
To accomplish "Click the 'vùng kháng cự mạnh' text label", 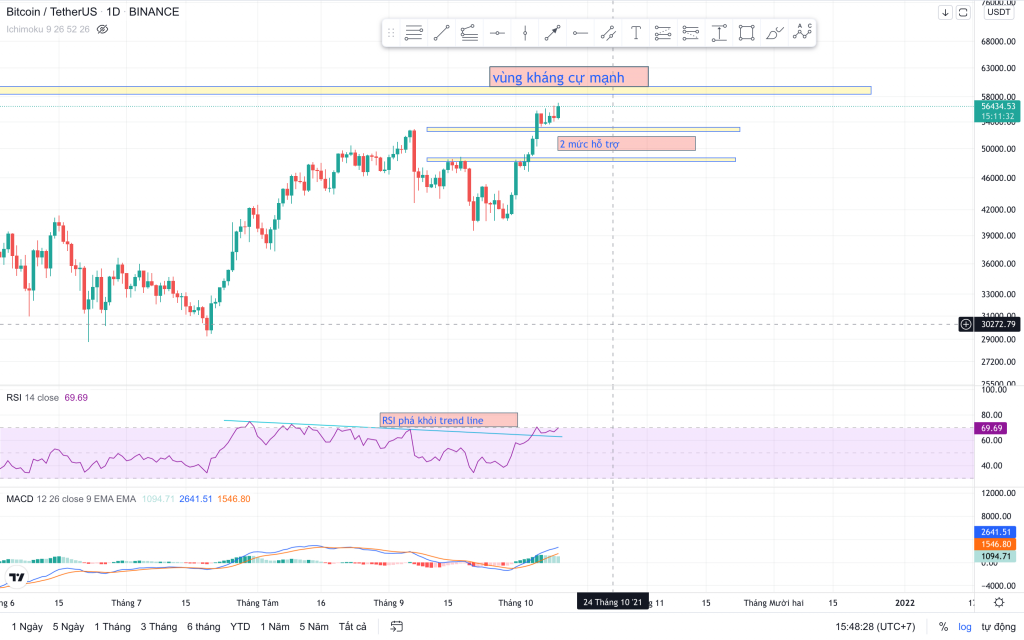I will click(569, 76).
